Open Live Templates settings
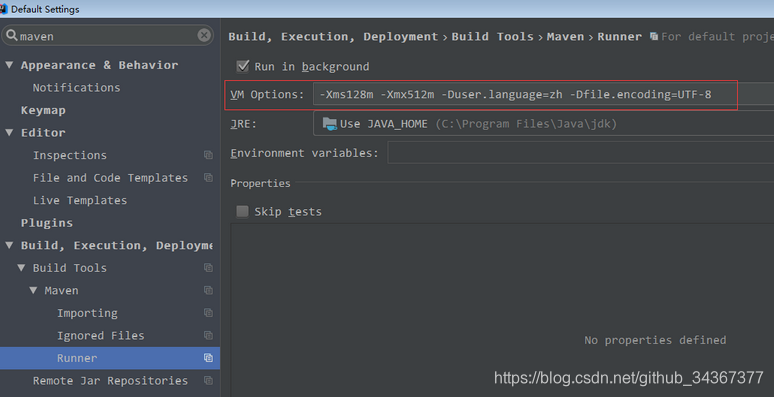Viewport: 774px width, 397px height. (x=80, y=200)
